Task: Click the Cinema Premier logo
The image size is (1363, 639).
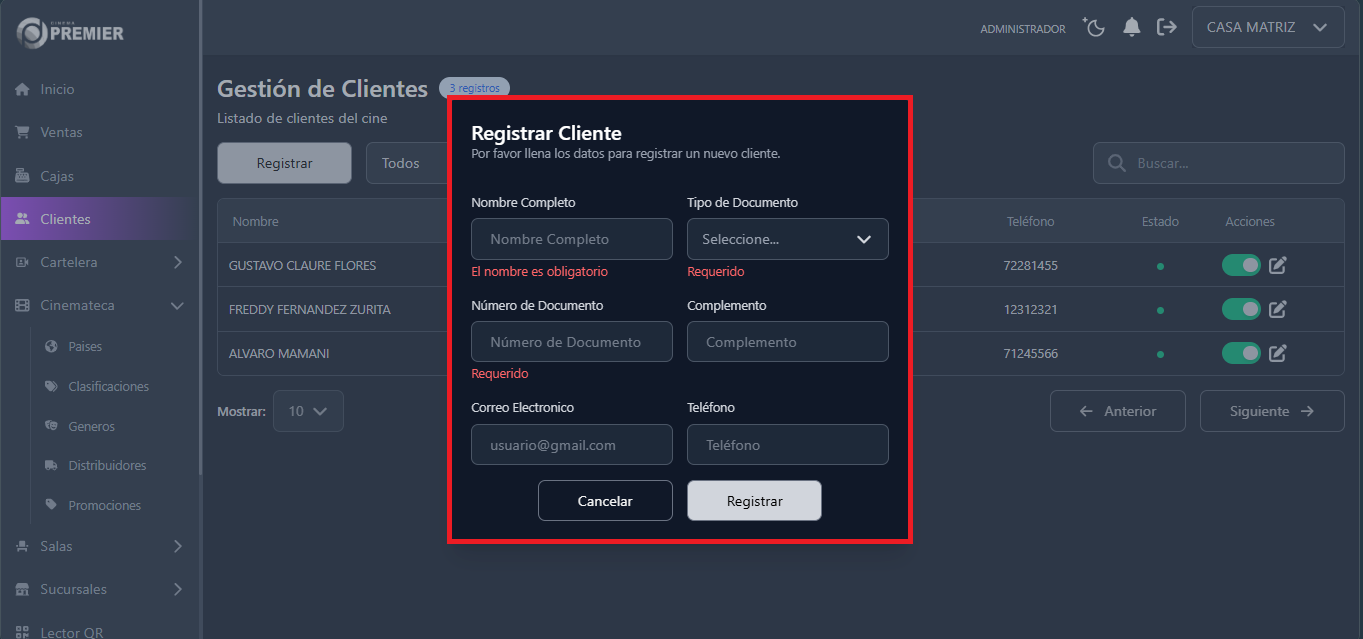Action: tap(70, 32)
